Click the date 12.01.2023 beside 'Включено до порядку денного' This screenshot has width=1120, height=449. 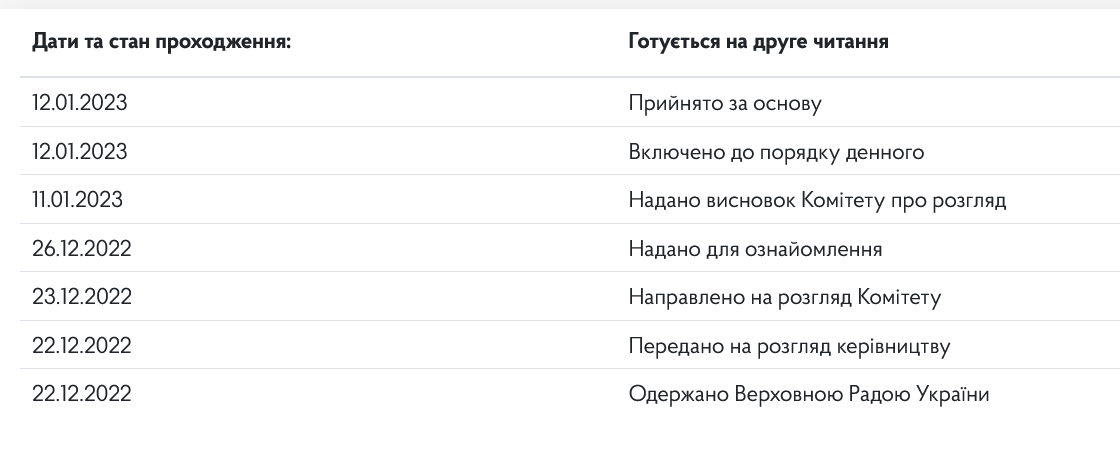point(79,152)
